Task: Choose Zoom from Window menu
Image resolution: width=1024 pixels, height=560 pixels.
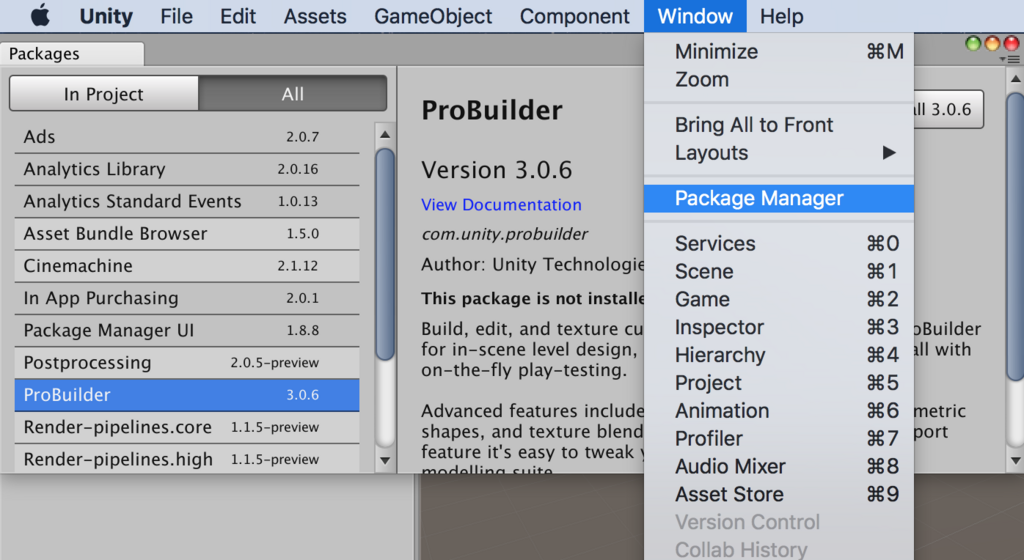Action: click(778, 79)
